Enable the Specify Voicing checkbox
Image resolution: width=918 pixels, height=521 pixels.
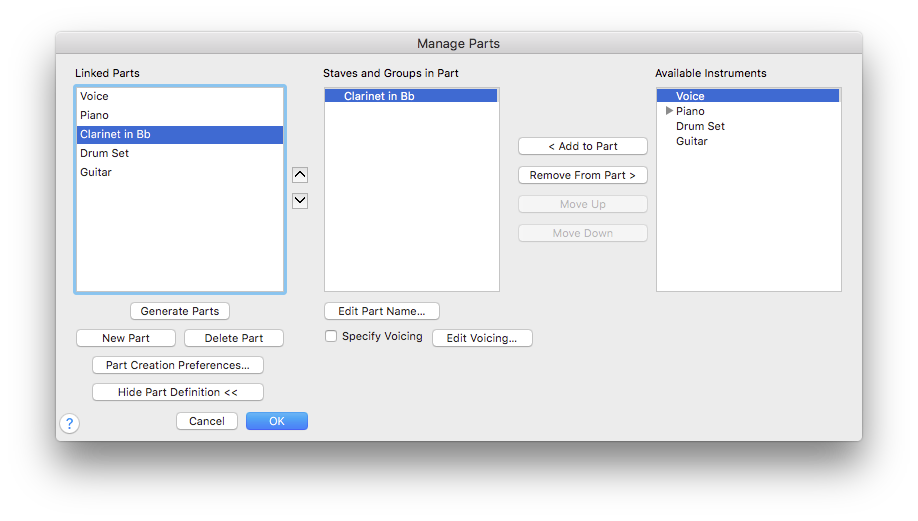coord(331,336)
